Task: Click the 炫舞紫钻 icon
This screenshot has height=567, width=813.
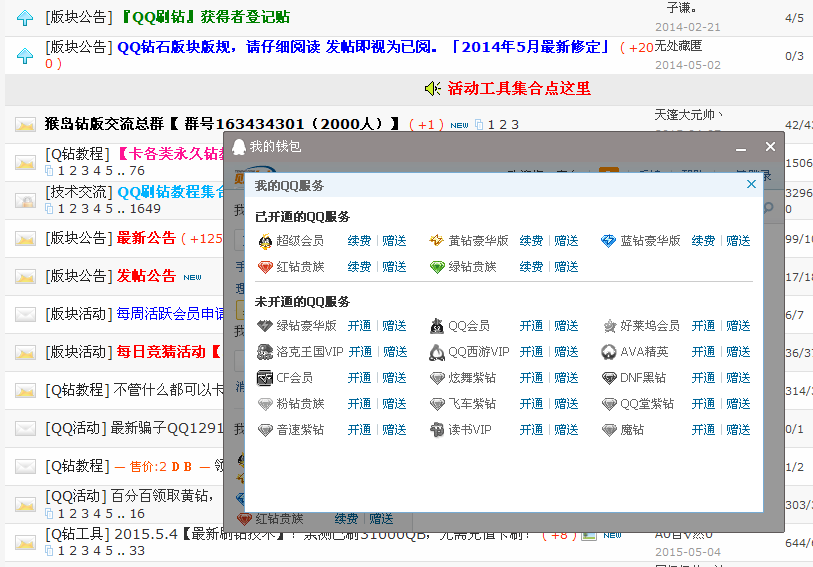Action: (x=437, y=378)
